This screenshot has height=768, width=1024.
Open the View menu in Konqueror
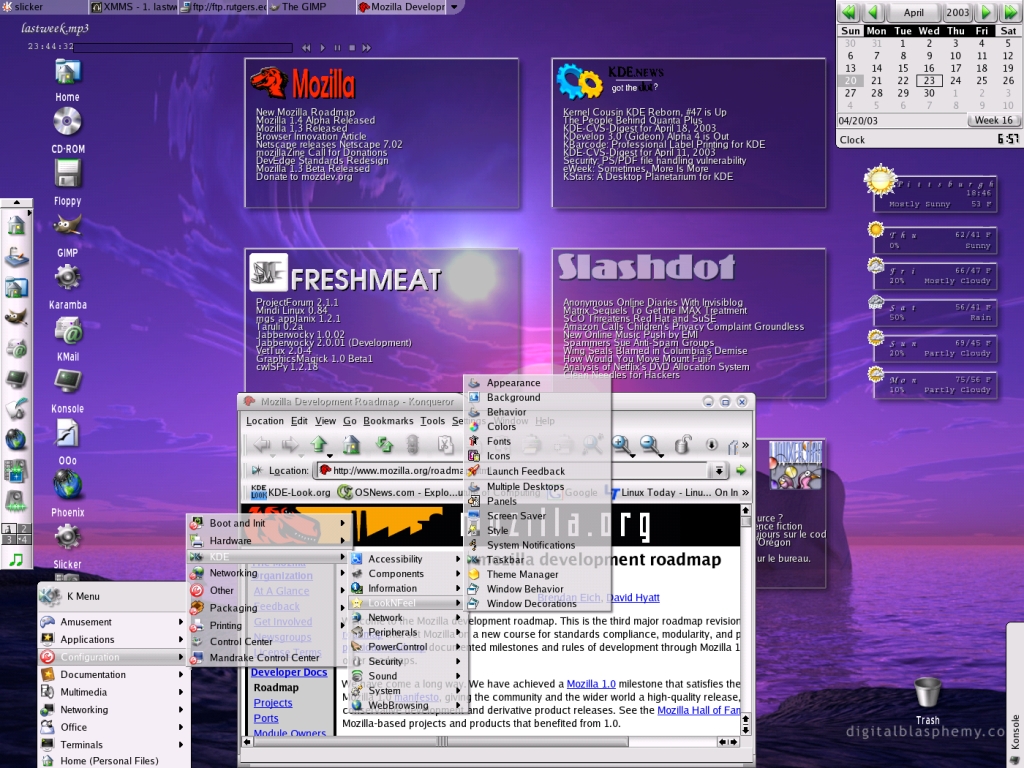(x=325, y=421)
